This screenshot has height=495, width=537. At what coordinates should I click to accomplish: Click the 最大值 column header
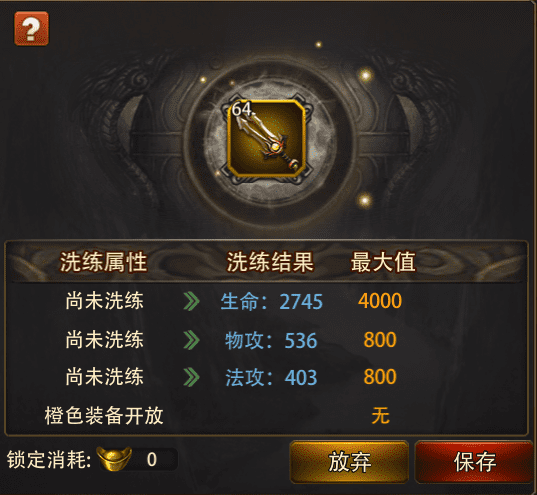pos(383,262)
